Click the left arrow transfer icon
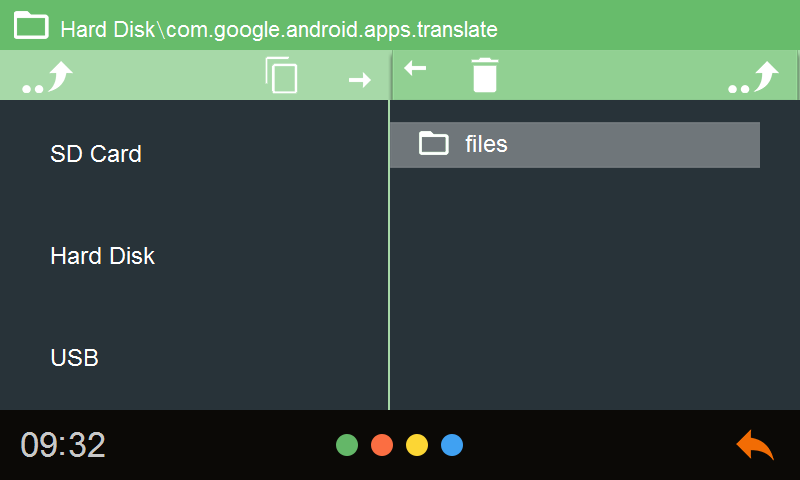Image resolution: width=800 pixels, height=480 pixels. 415,68
